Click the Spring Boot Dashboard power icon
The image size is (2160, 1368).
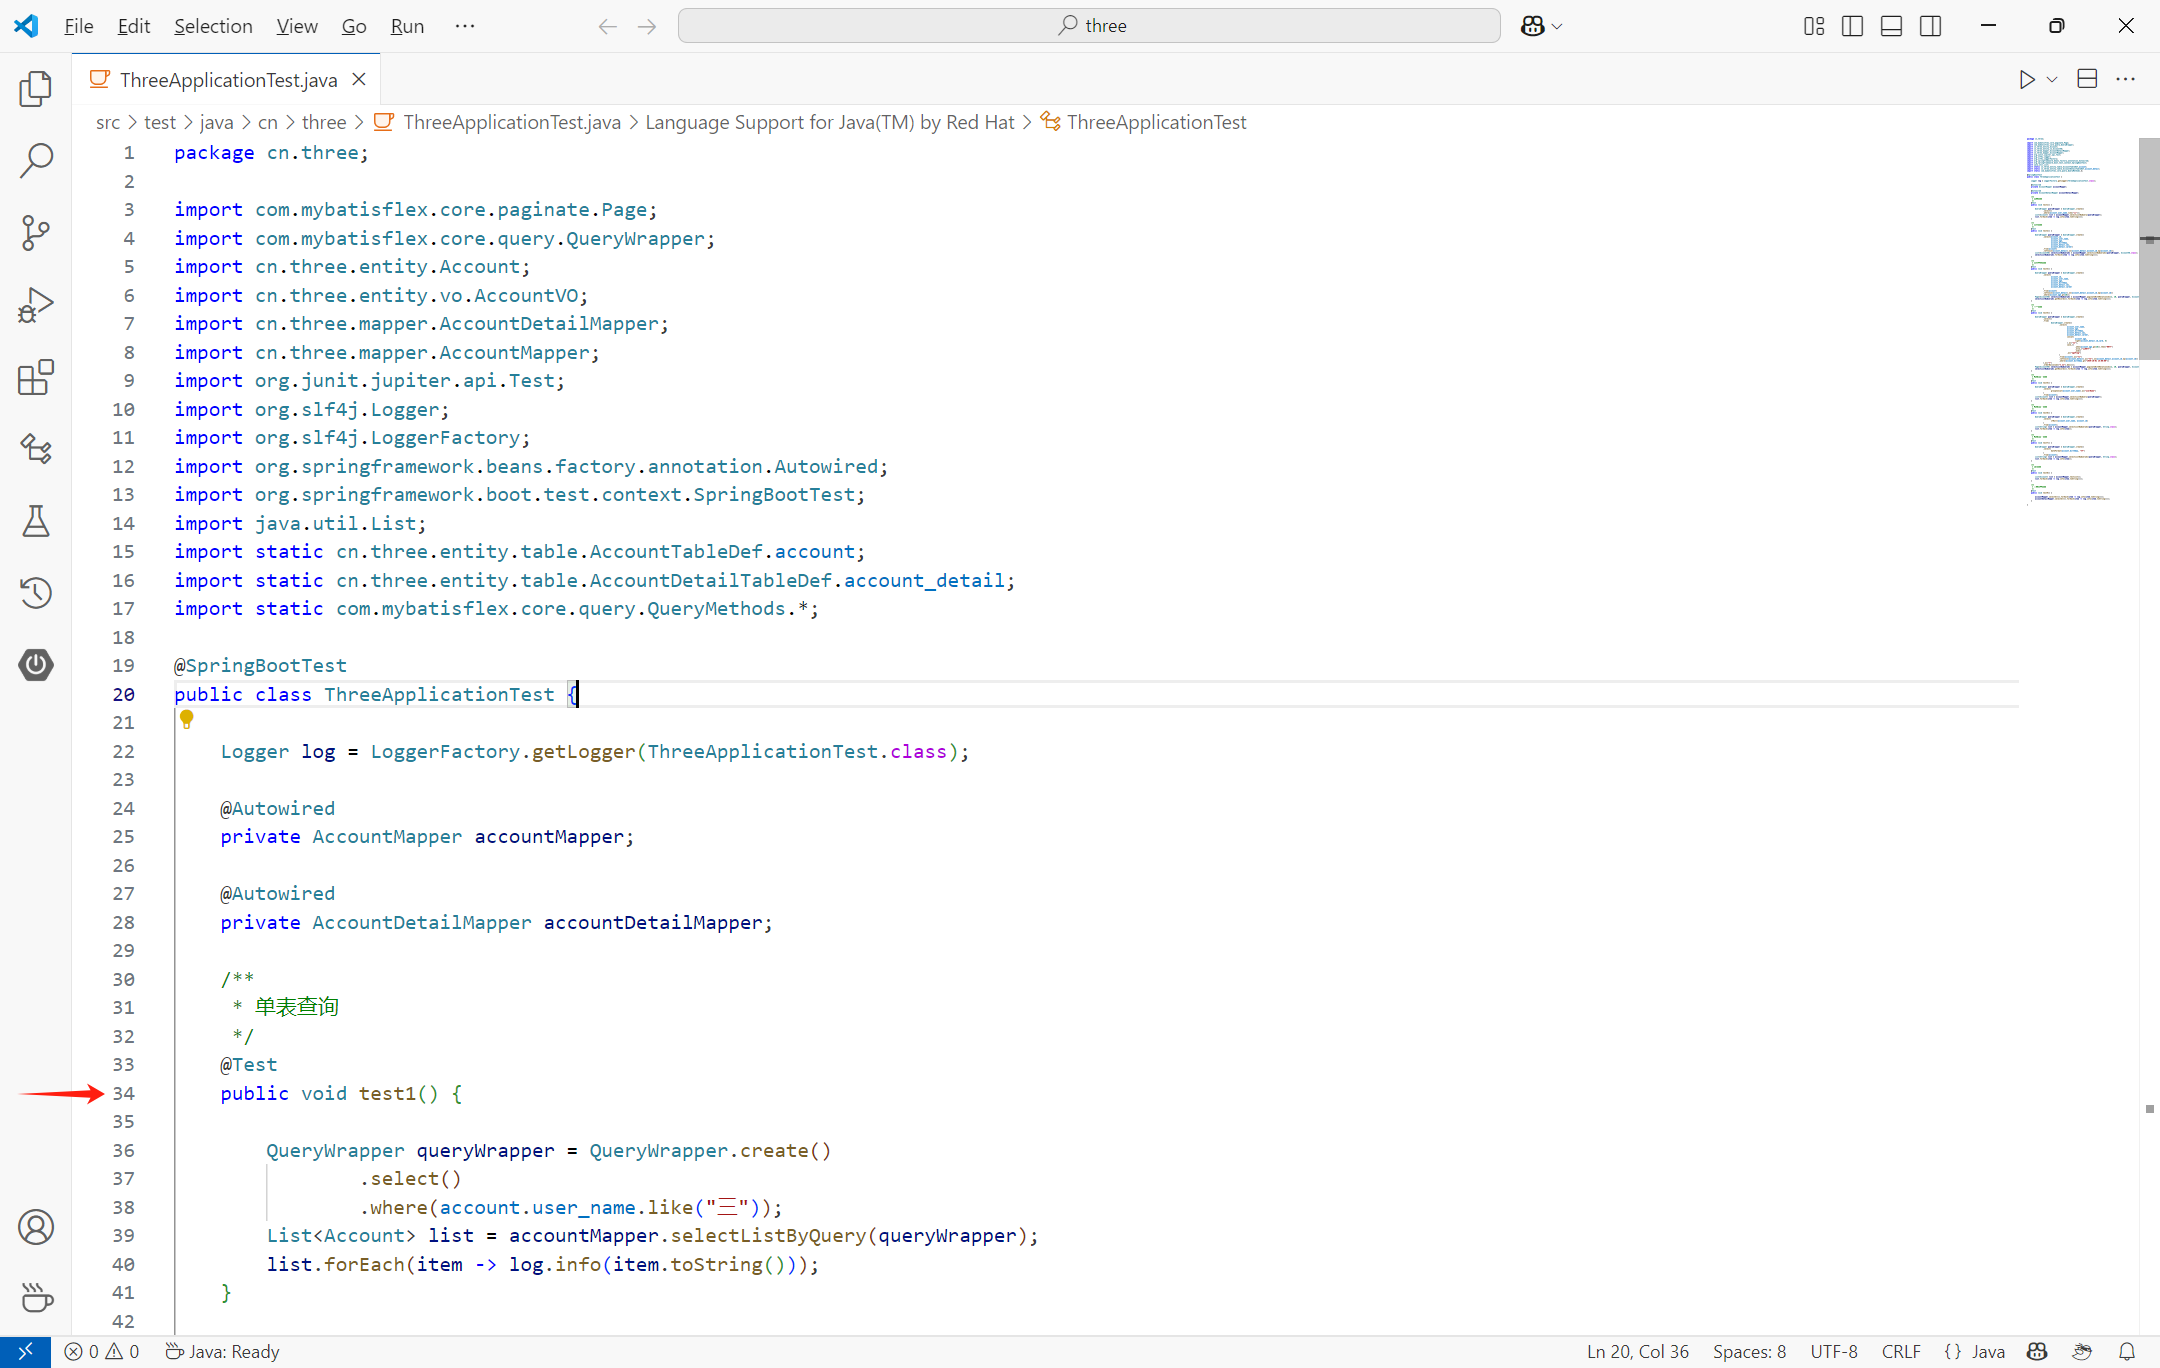(x=35, y=665)
